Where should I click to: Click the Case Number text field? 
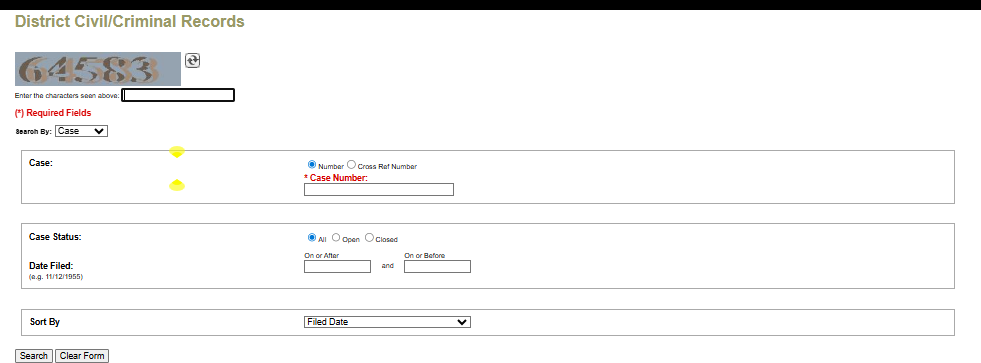point(379,190)
